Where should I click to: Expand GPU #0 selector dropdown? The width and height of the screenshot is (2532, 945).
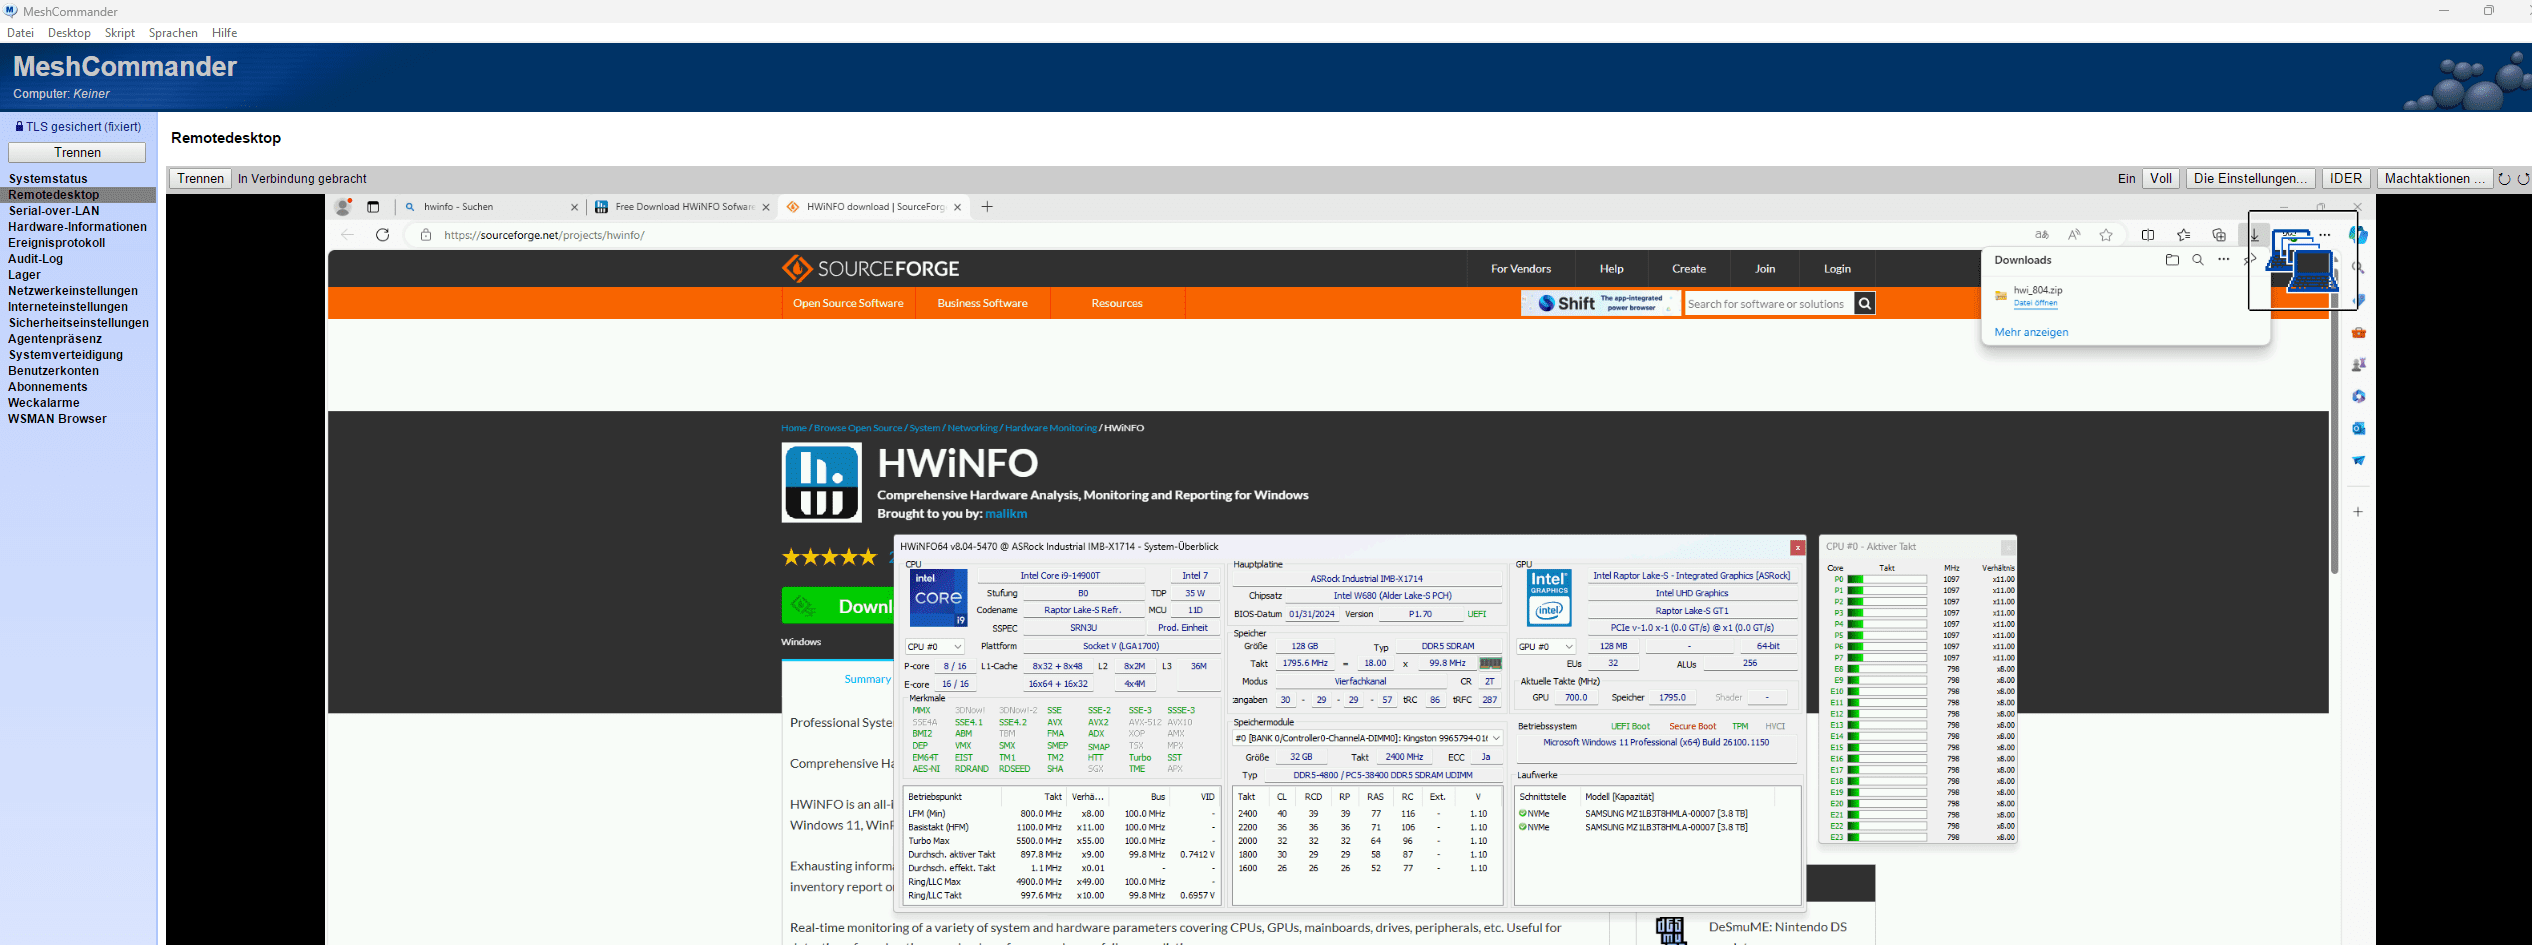click(x=1546, y=647)
